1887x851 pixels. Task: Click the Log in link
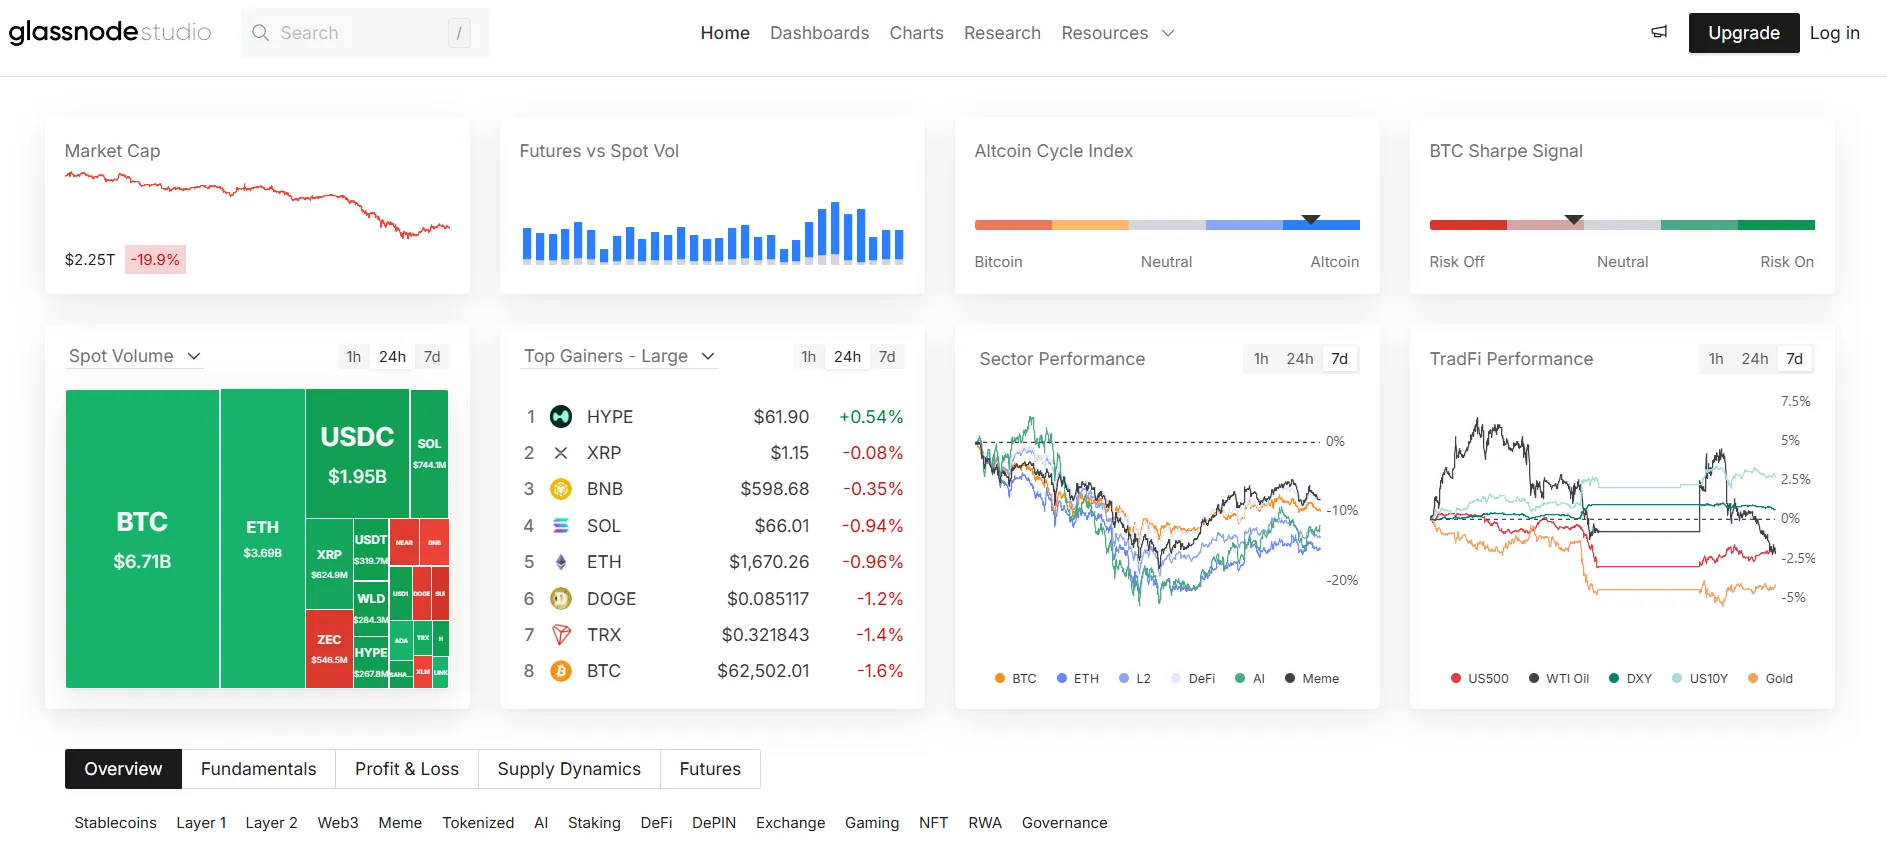(x=1835, y=33)
